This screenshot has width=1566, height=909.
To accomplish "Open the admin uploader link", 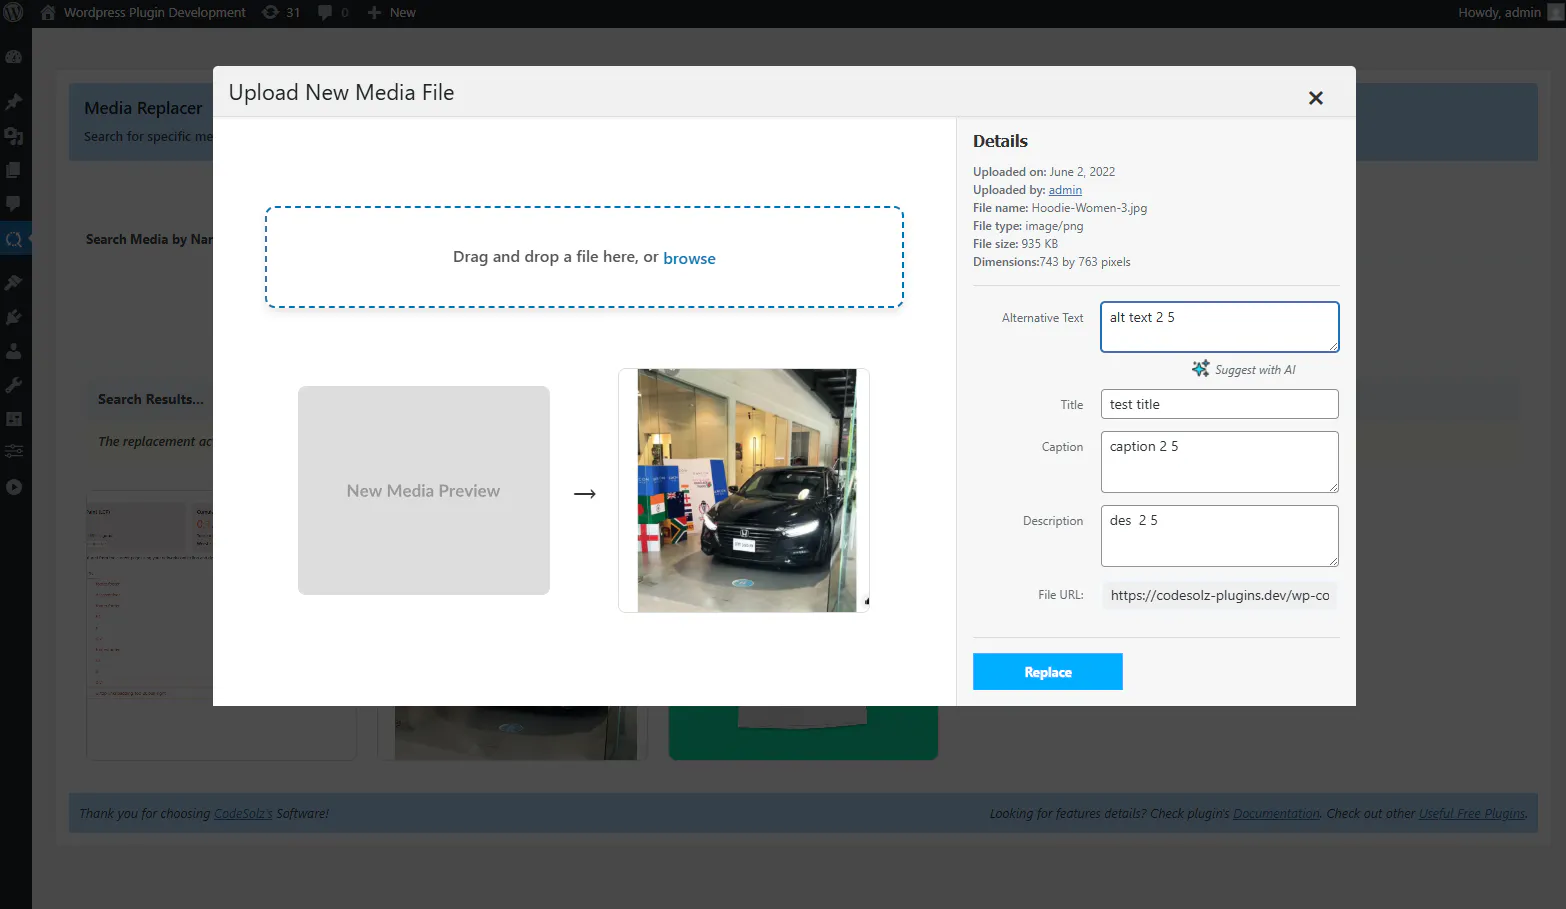I will [x=1065, y=190].
